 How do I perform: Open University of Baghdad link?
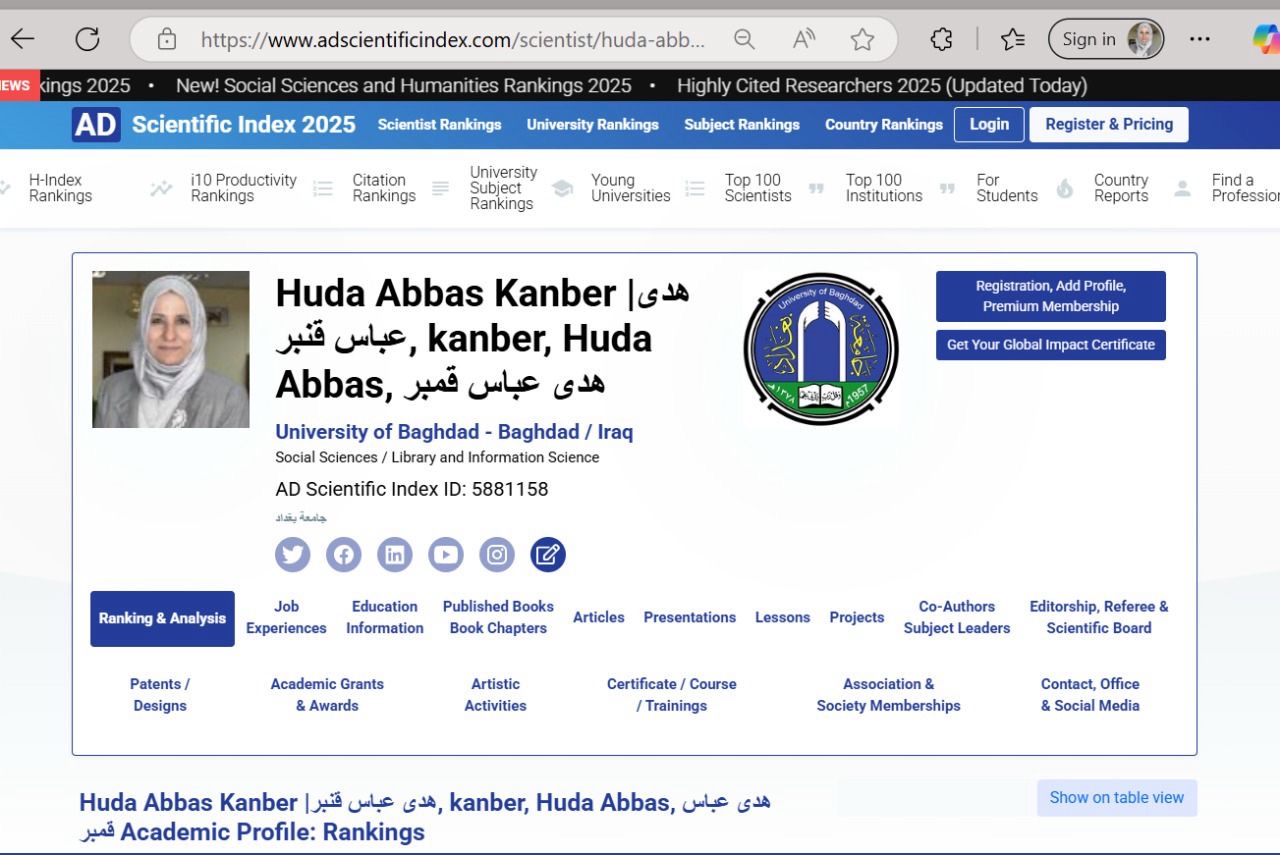pos(454,432)
